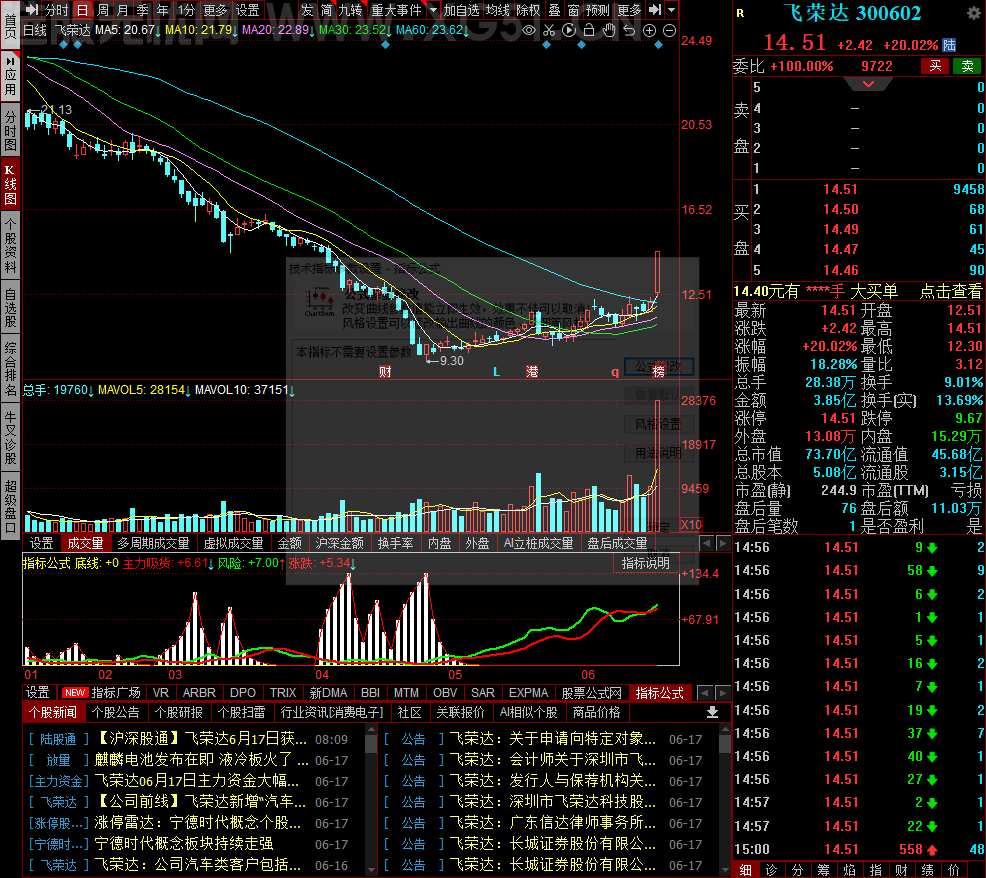This screenshot has width=986, height=878.
Task: Click the X10 scale button in volume panel
Action: (x=690, y=525)
